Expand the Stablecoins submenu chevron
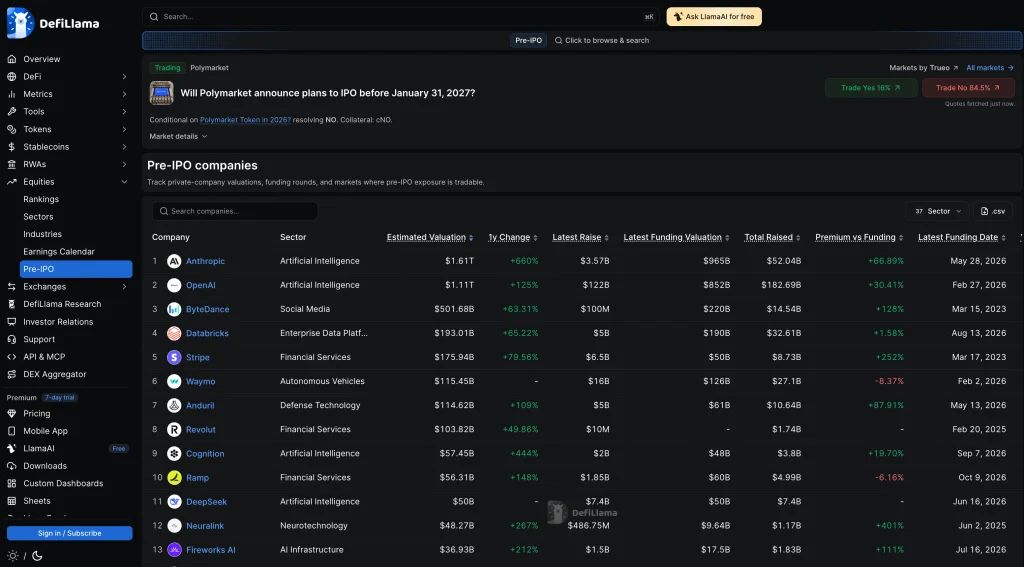The height and width of the screenshot is (567, 1024). click(x=124, y=147)
